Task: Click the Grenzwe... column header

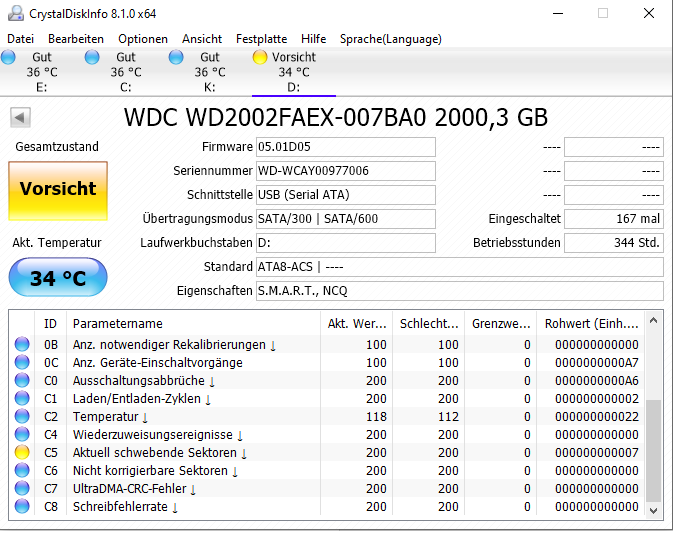Action: (x=500, y=324)
